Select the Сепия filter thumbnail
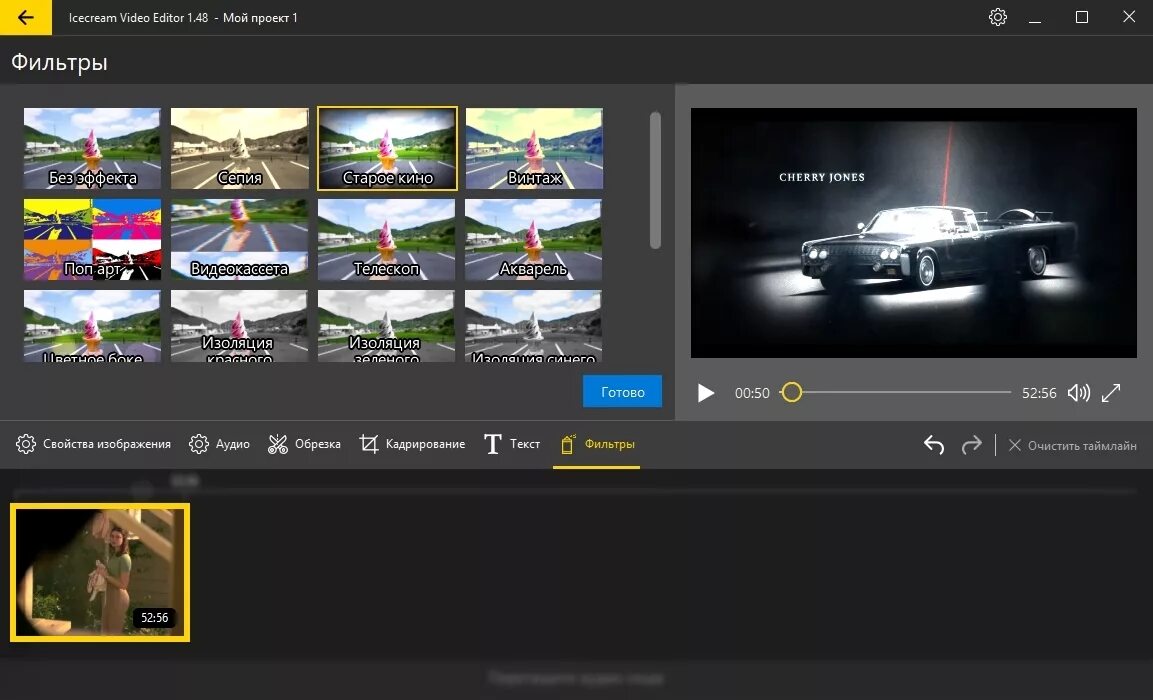This screenshot has height=700, width=1153. [x=240, y=149]
